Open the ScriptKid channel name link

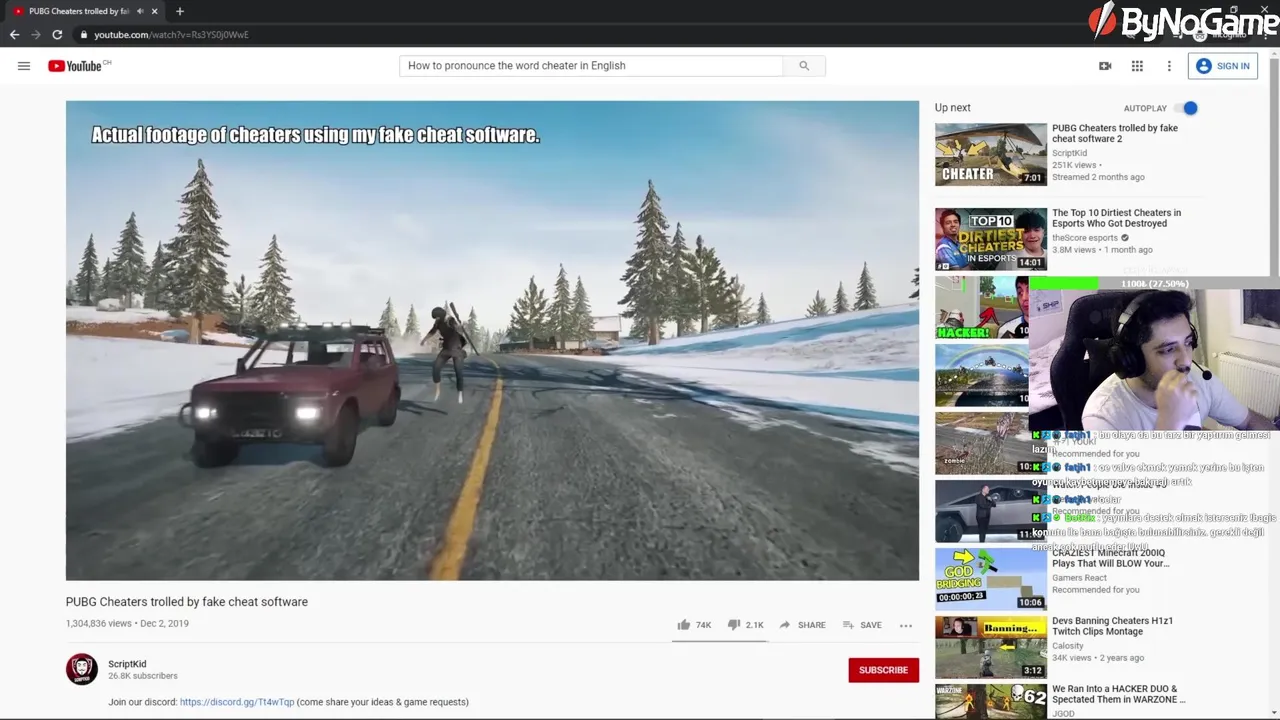pyautogui.click(x=127, y=664)
